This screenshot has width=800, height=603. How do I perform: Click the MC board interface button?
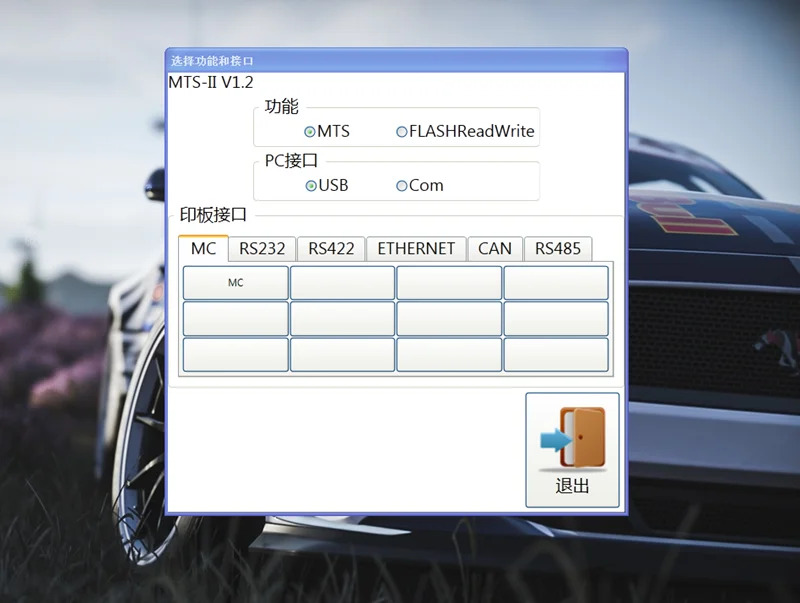pyautogui.click(x=236, y=283)
